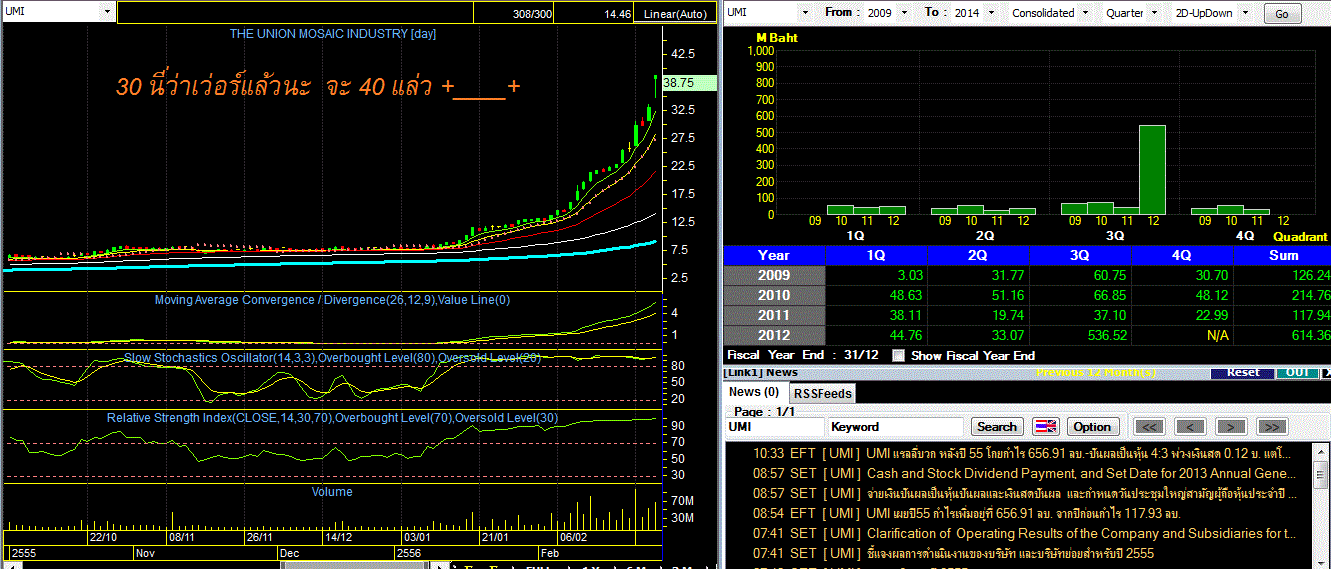Click the 3.03 cell for 2009 1Q
The width and height of the screenshot is (1331, 569).
click(877, 275)
